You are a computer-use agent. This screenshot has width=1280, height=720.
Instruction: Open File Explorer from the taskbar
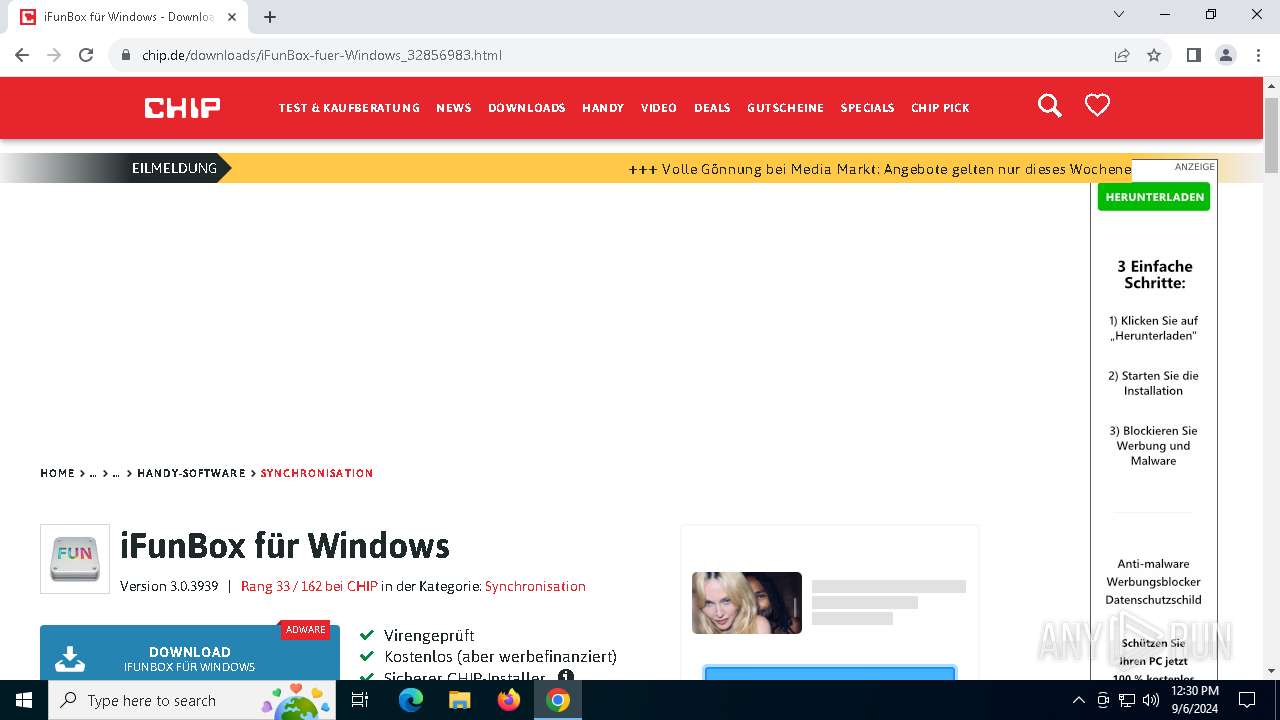460,700
